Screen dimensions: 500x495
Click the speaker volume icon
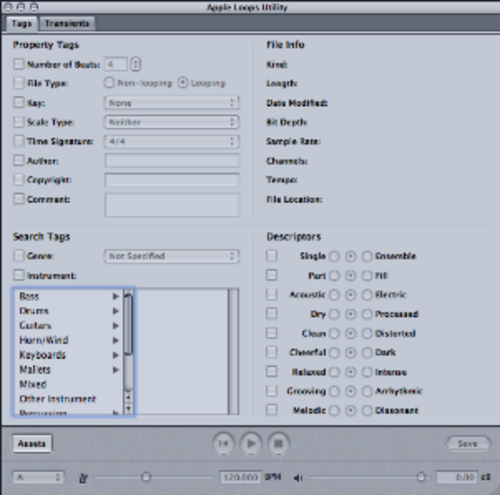298,478
